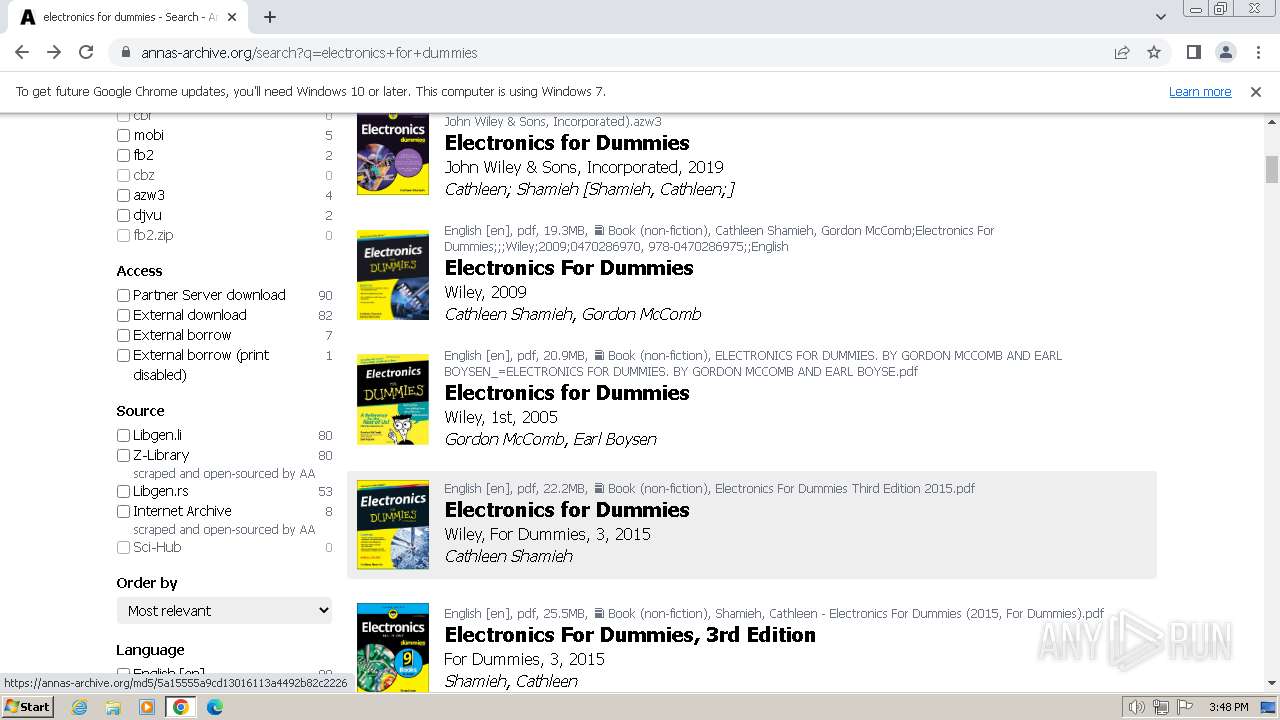Open Electronics for Dummies, Wiley 1st 2005

click(567, 393)
